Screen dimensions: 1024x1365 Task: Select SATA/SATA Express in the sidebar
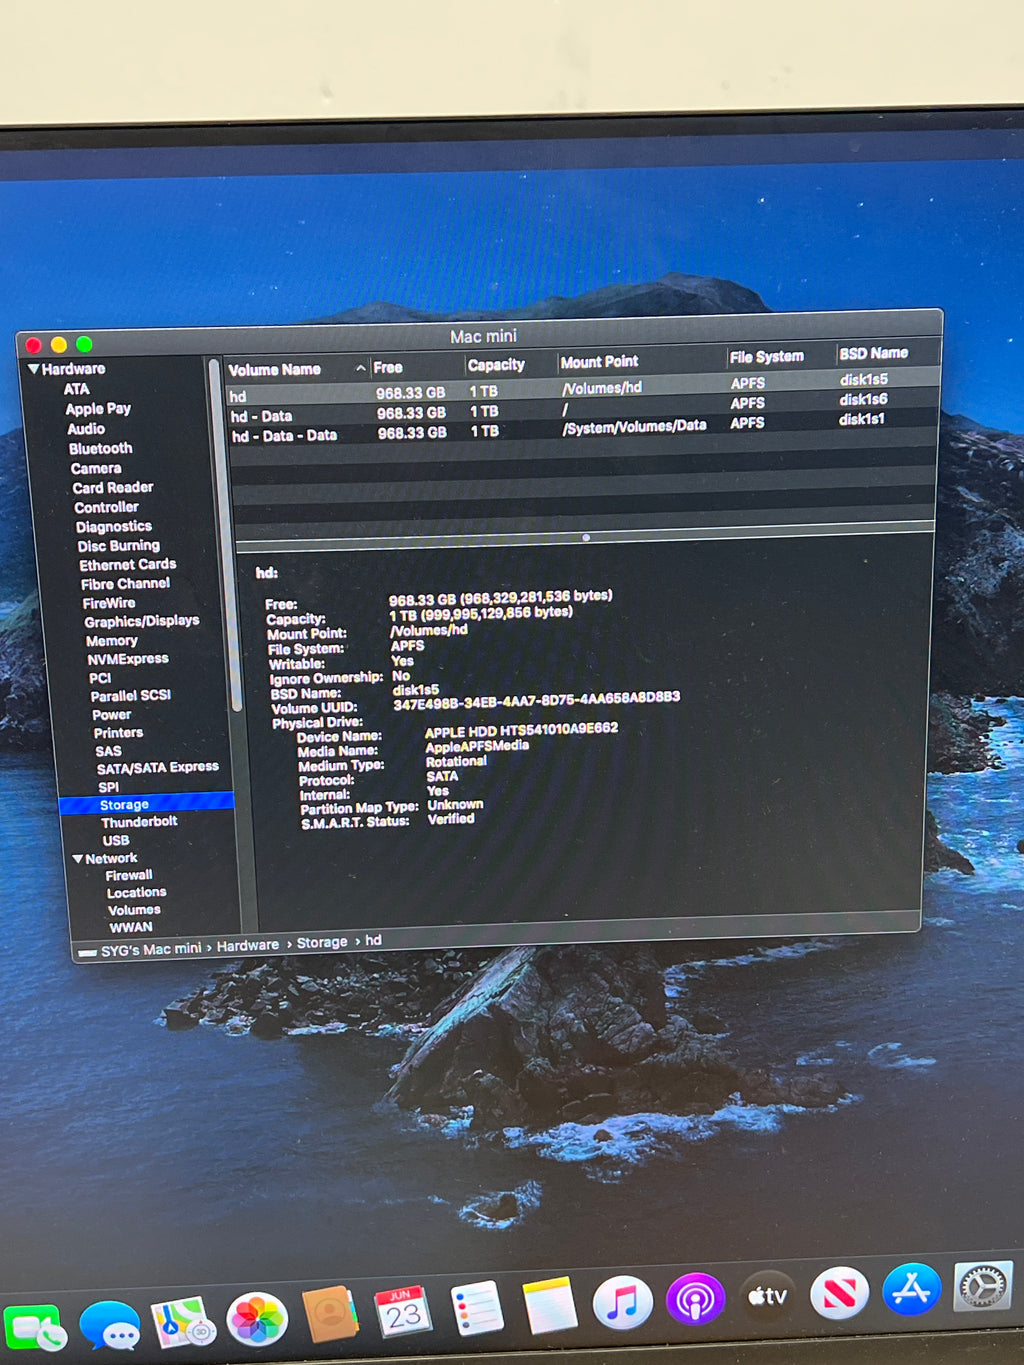[157, 768]
